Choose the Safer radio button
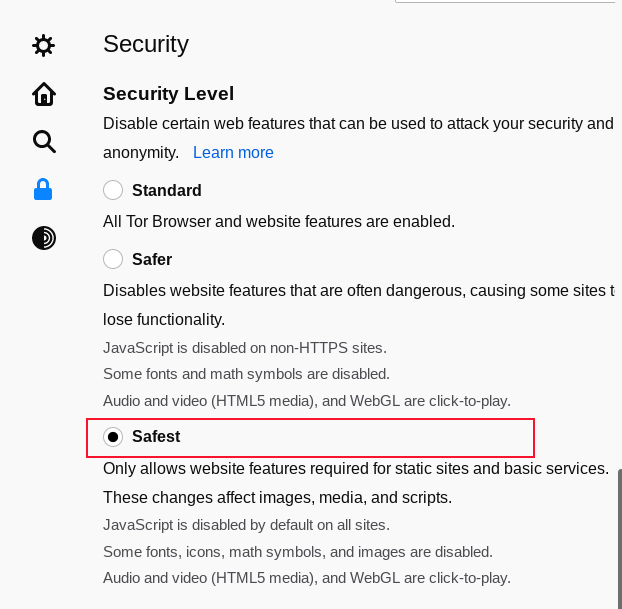The height and width of the screenshot is (609, 622). [113, 259]
